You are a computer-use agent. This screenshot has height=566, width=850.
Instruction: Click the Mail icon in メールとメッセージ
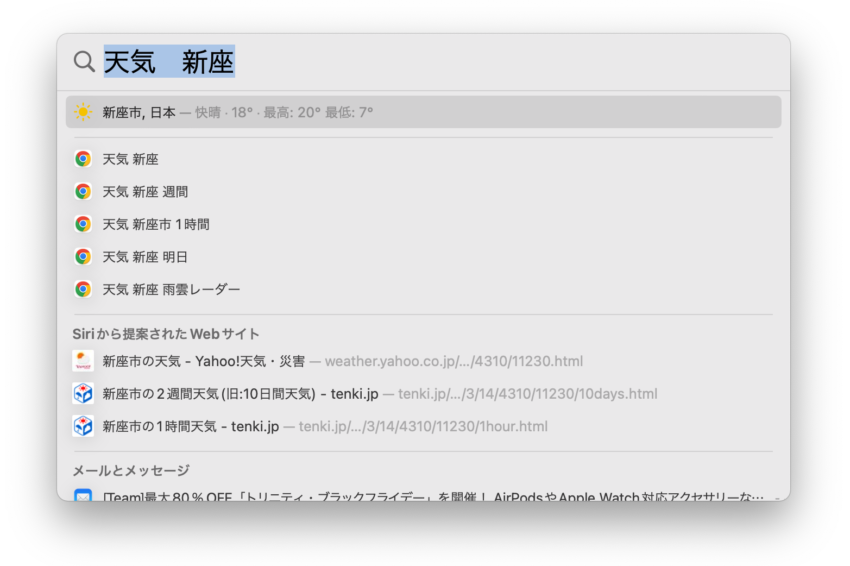(83, 495)
